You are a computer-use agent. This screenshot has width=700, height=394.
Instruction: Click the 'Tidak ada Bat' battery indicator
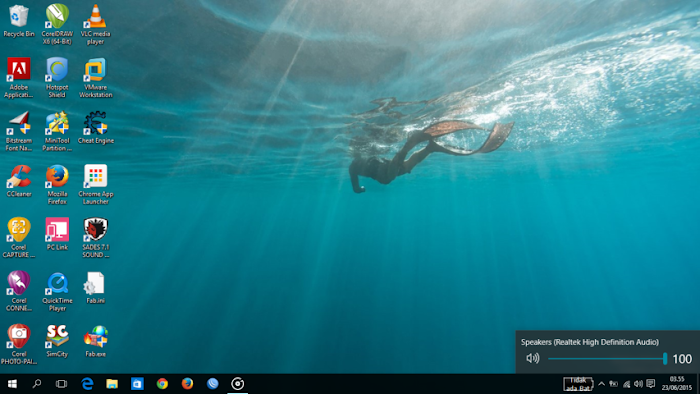578,384
